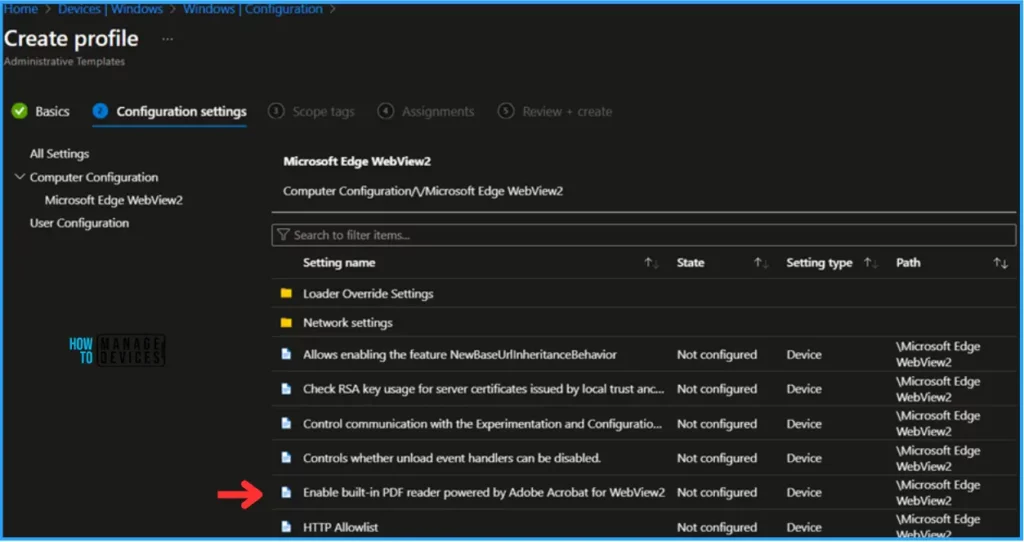Click the Review + create step number icon
The height and width of the screenshot is (542, 1024).
506,111
